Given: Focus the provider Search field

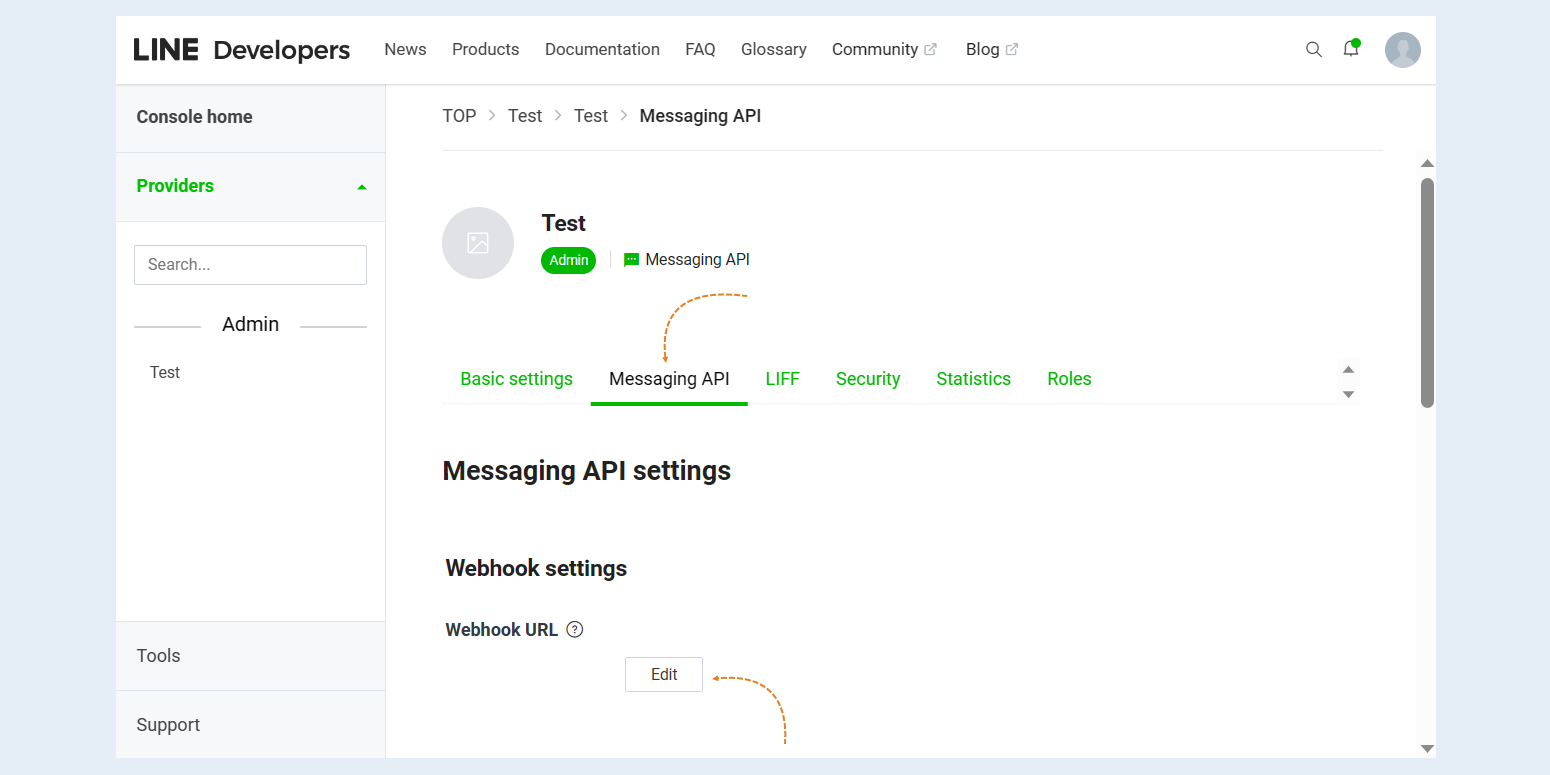Looking at the screenshot, I should point(250,265).
